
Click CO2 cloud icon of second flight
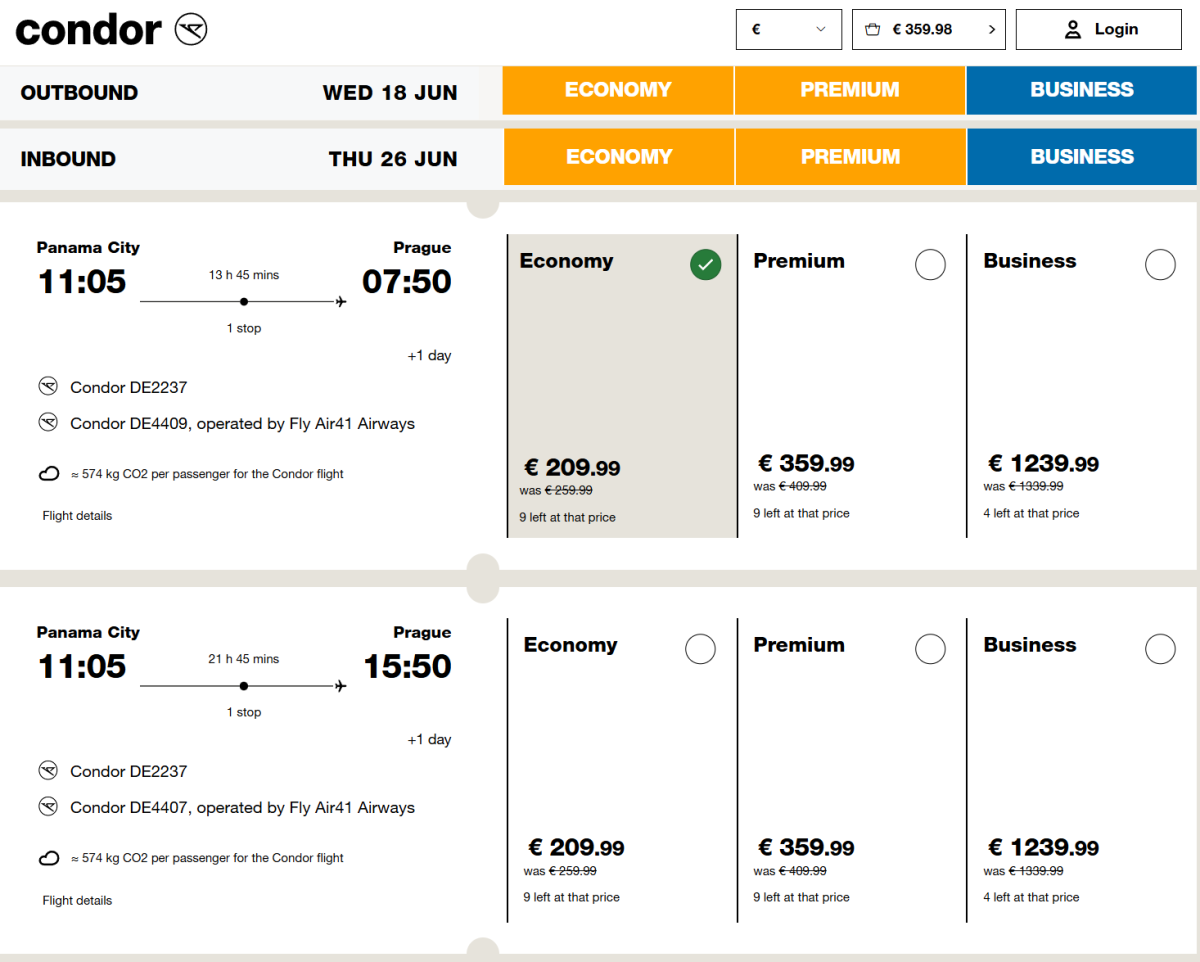pyautogui.click(x=49, y=858)
